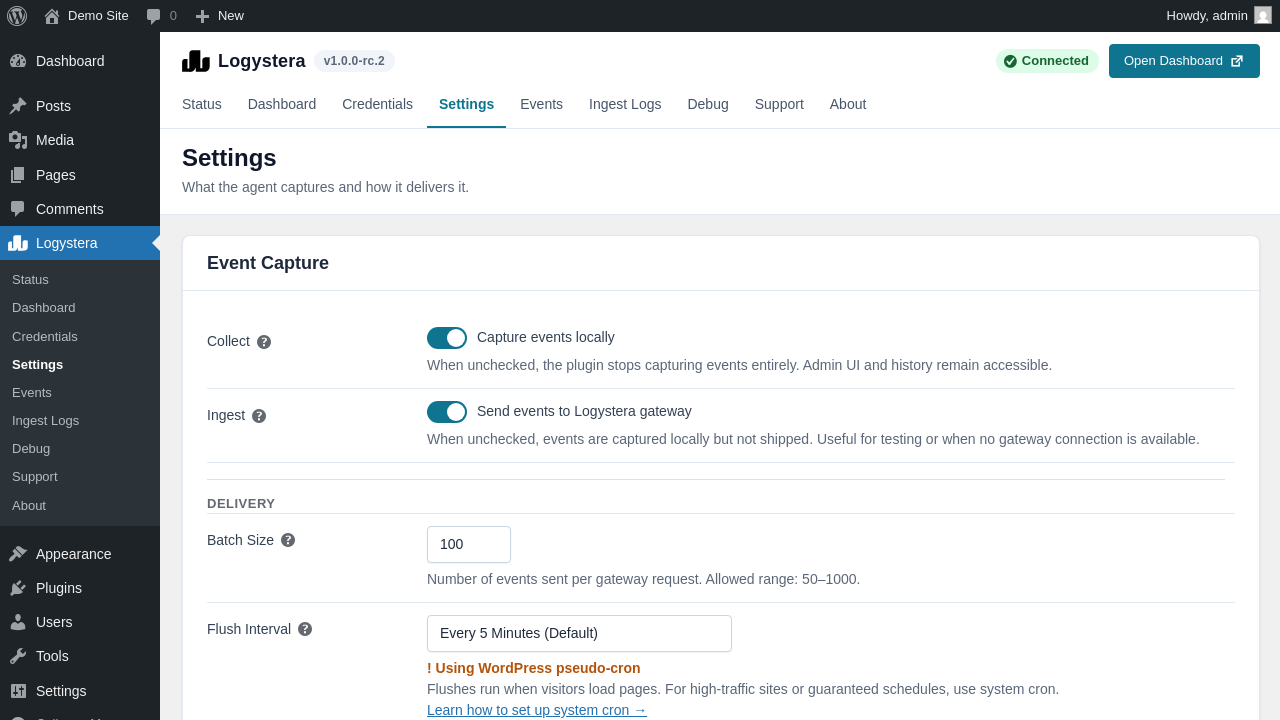Click the Batch Size input field

point(469,544)
